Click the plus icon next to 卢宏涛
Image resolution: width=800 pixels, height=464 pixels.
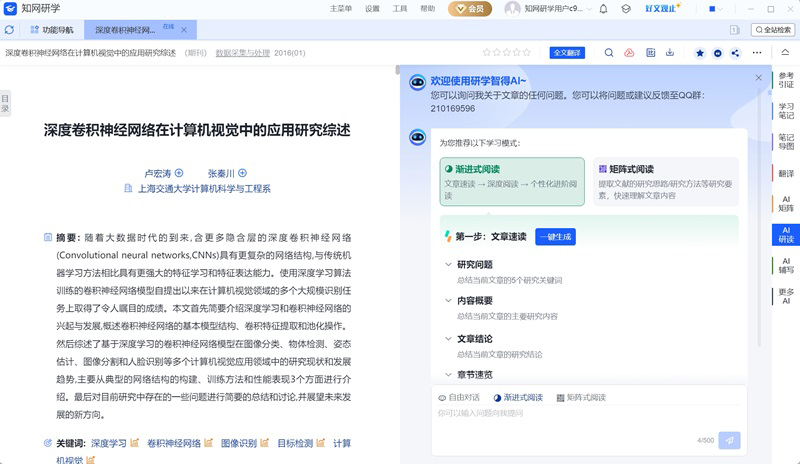tap(179, 173)
